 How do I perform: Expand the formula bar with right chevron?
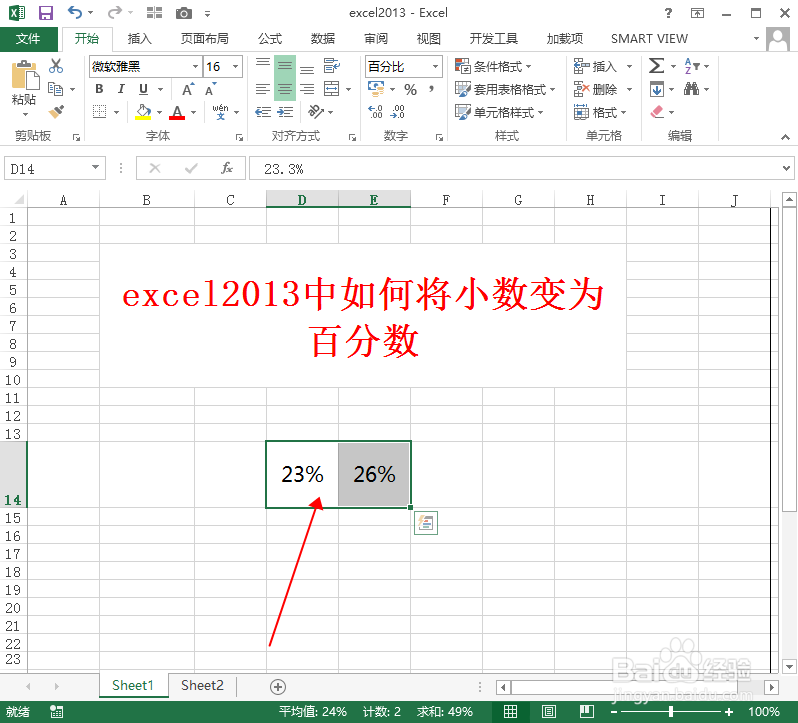click(x=786, y=168)
